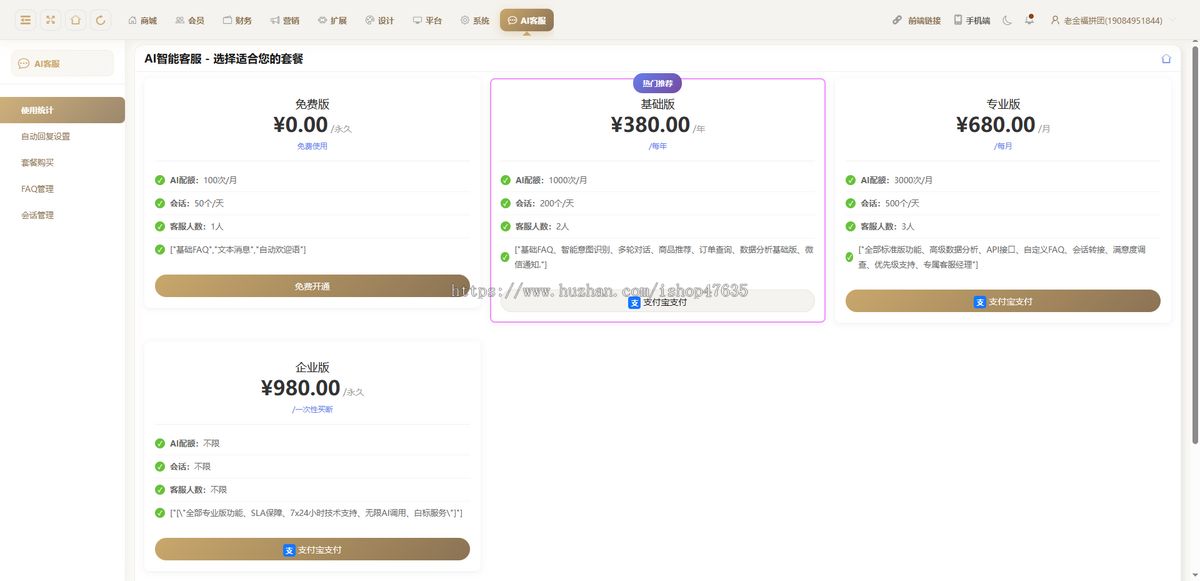Select 使用统计 in the sidebar
Image resolution: width=1200 pixels, height=581 pixels.
point(63,110)
